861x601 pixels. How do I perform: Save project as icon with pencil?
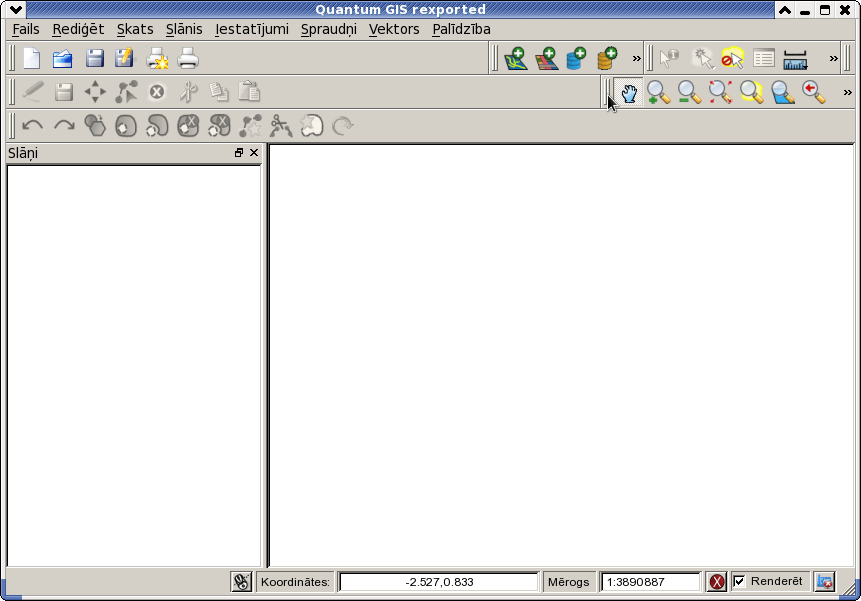(x=125, y=58)
